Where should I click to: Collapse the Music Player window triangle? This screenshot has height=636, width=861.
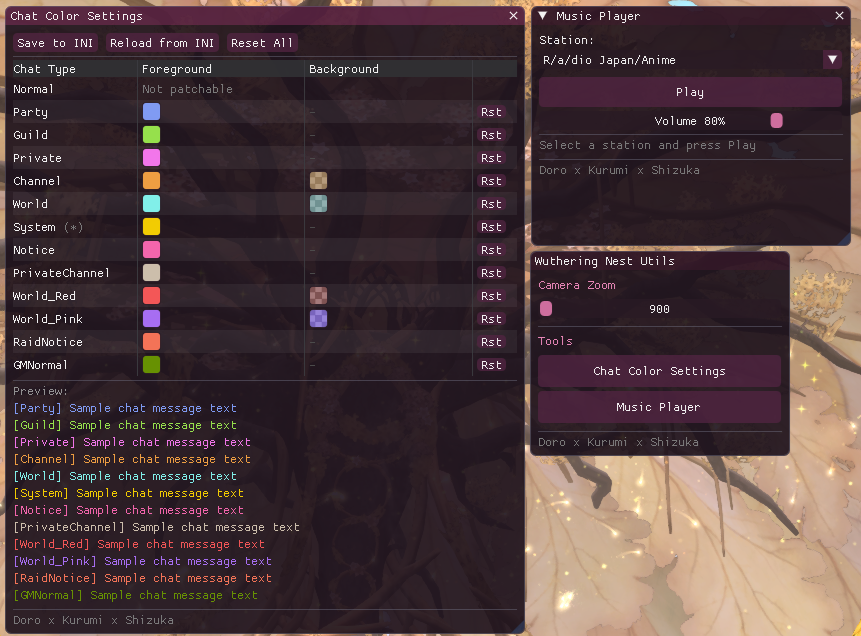[543, 16]
